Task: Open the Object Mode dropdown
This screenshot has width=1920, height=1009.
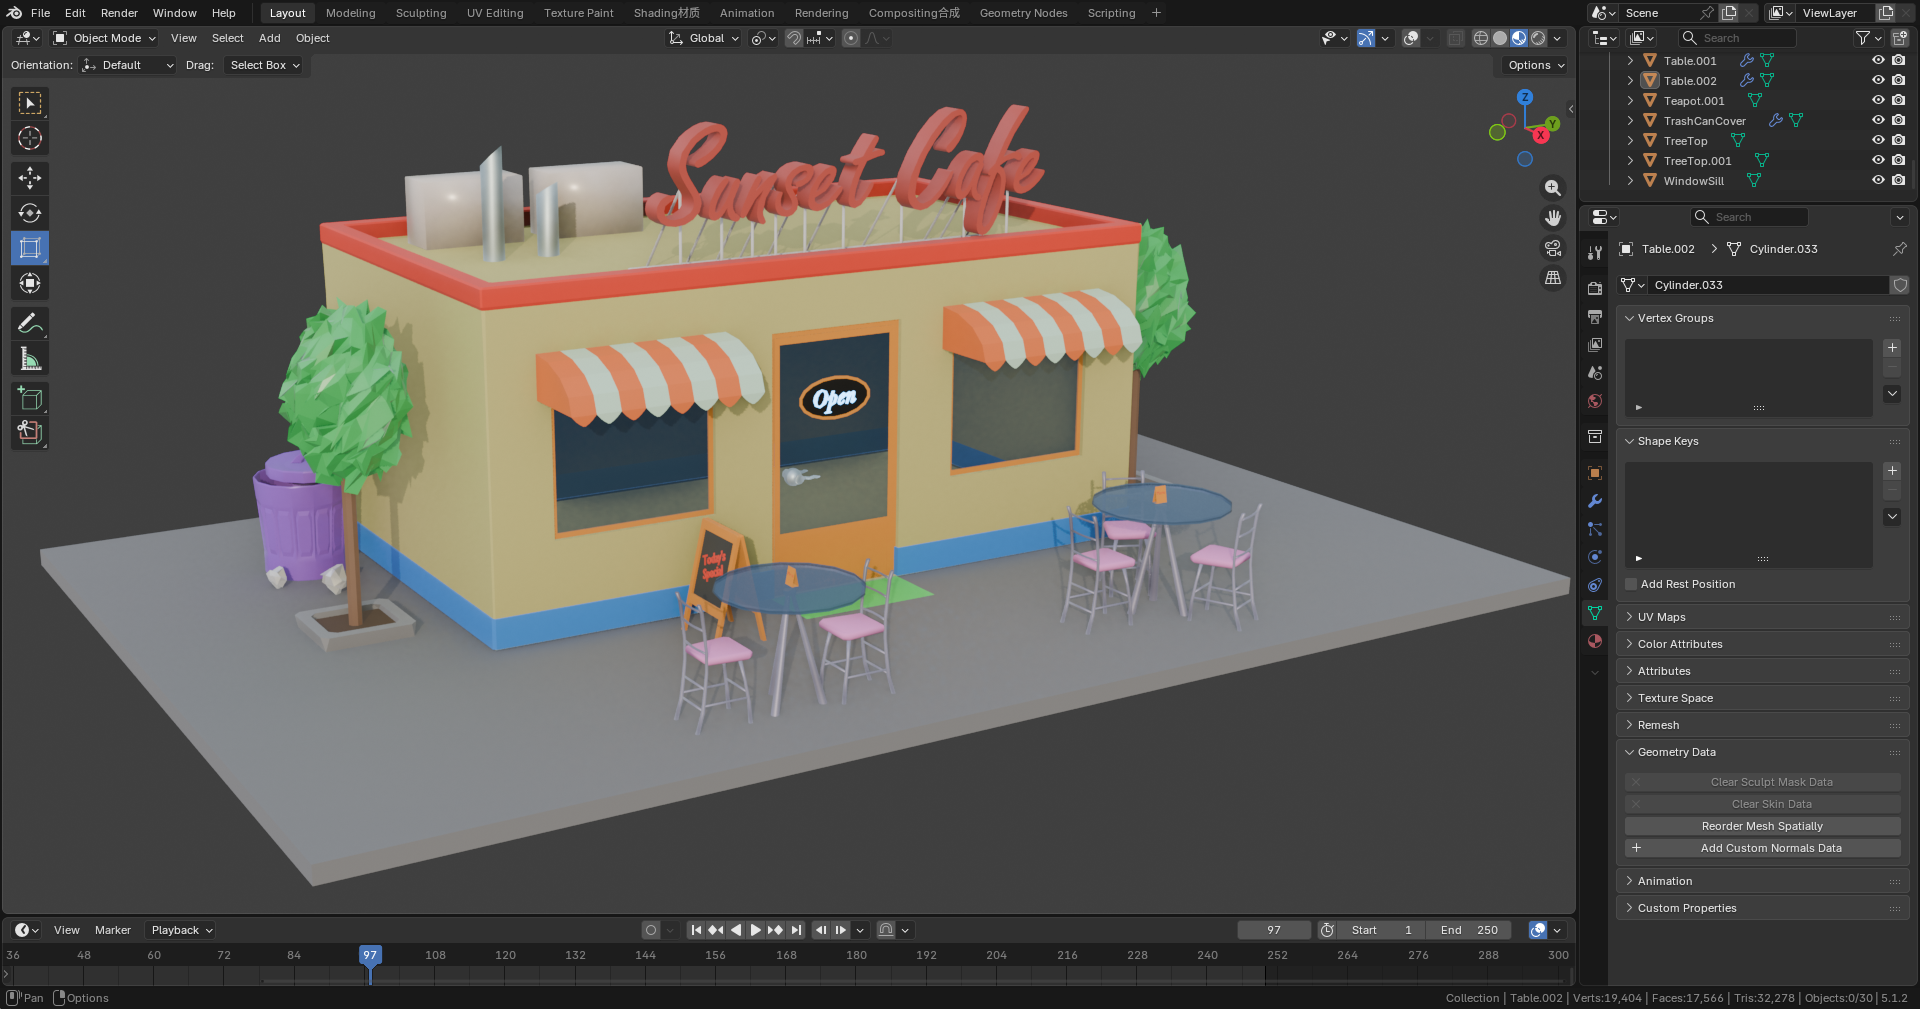Action: tap(104, 38)
